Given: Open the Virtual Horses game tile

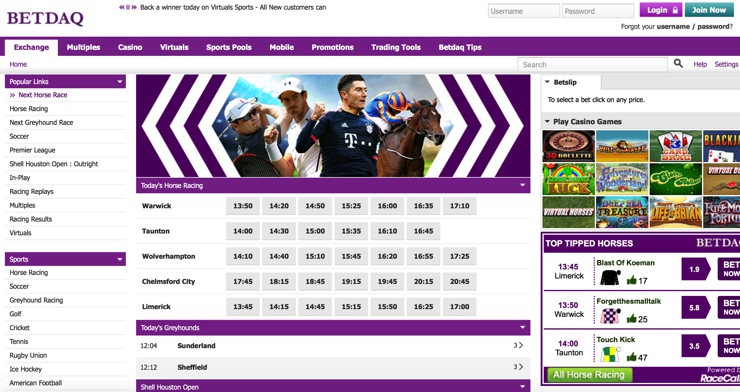Looking at the screenshot, I should (x=568, y=212).
